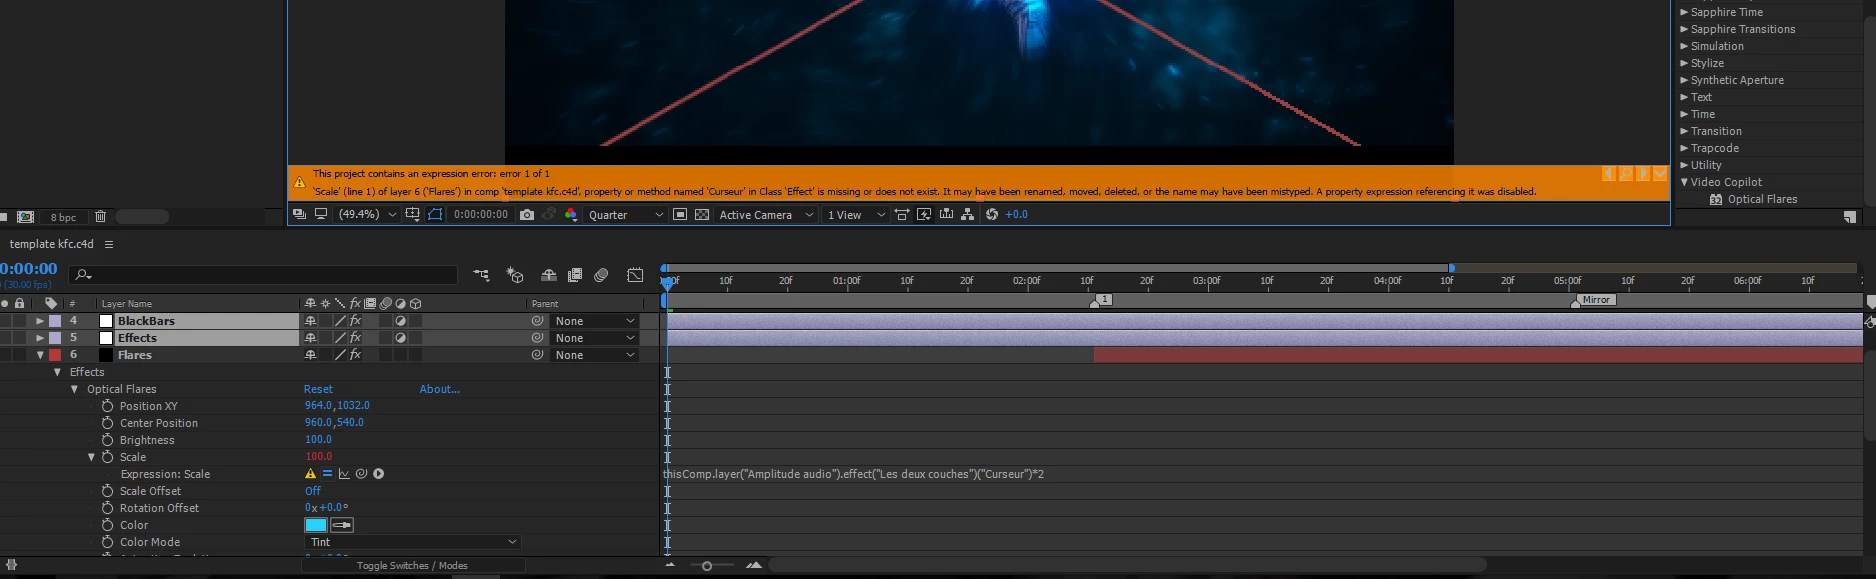
Task: Click the expression graph icon
Action: click(344, 474)
